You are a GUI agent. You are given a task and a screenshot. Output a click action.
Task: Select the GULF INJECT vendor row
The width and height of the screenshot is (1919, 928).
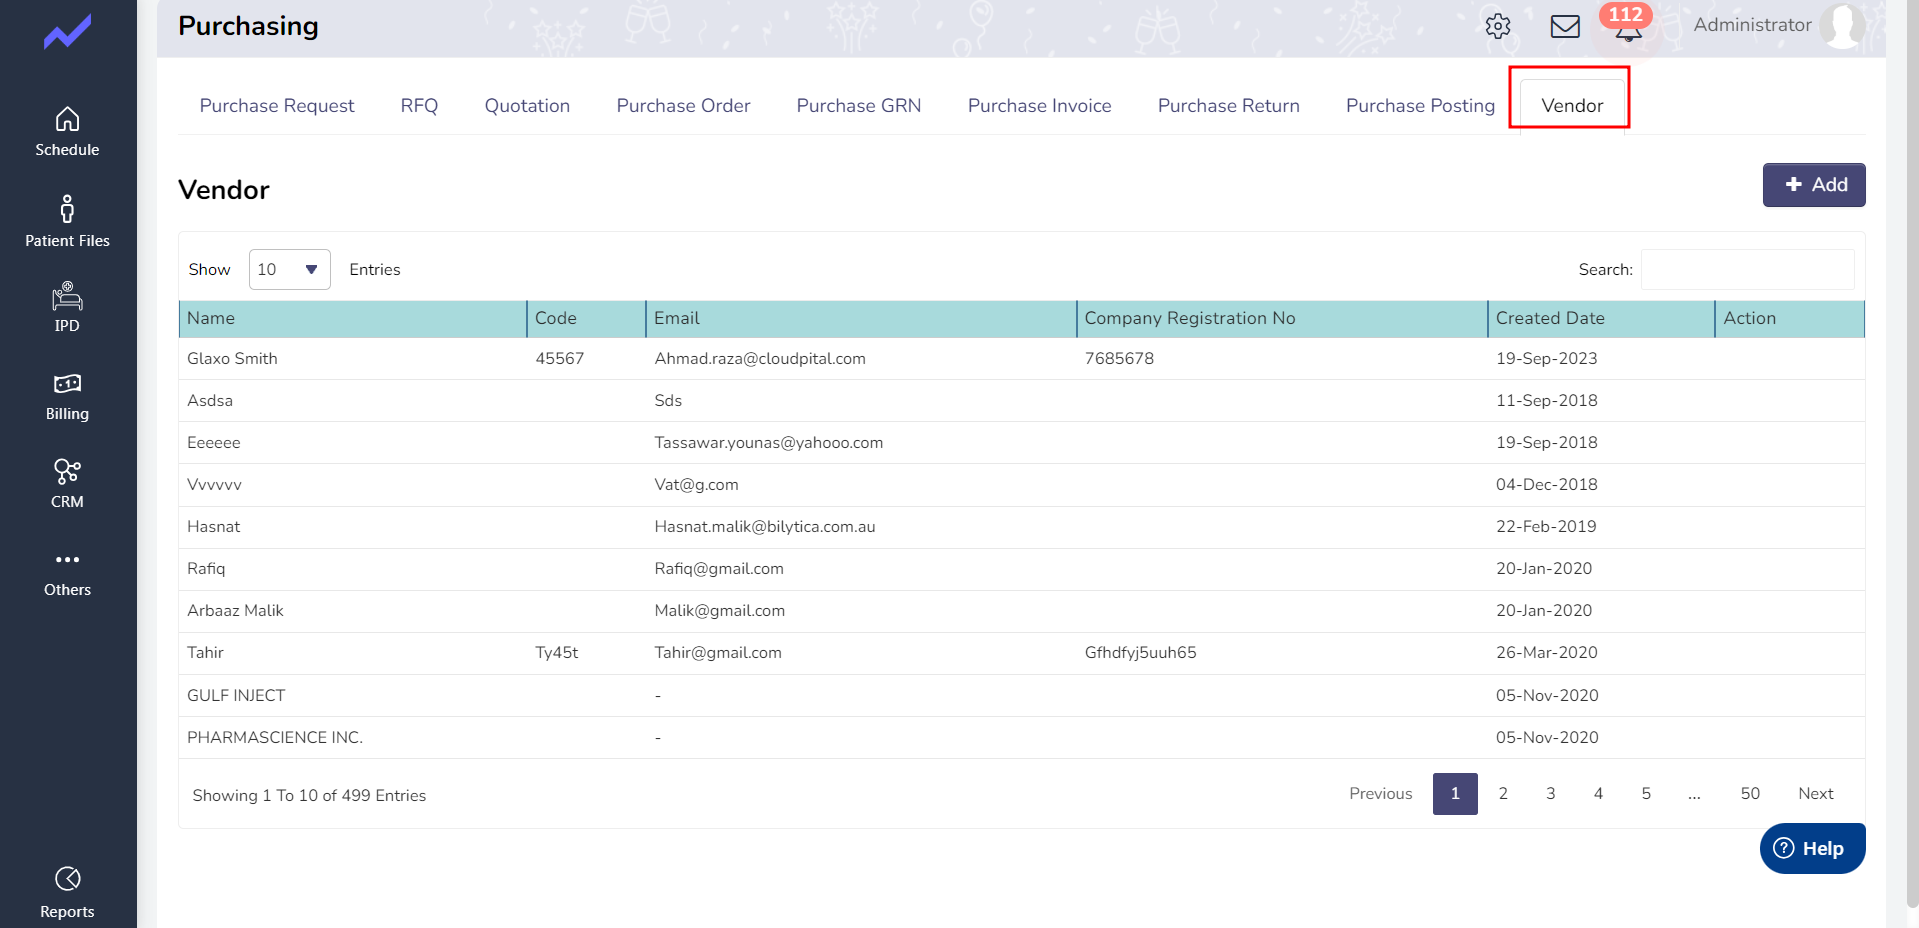[1021, 696]
